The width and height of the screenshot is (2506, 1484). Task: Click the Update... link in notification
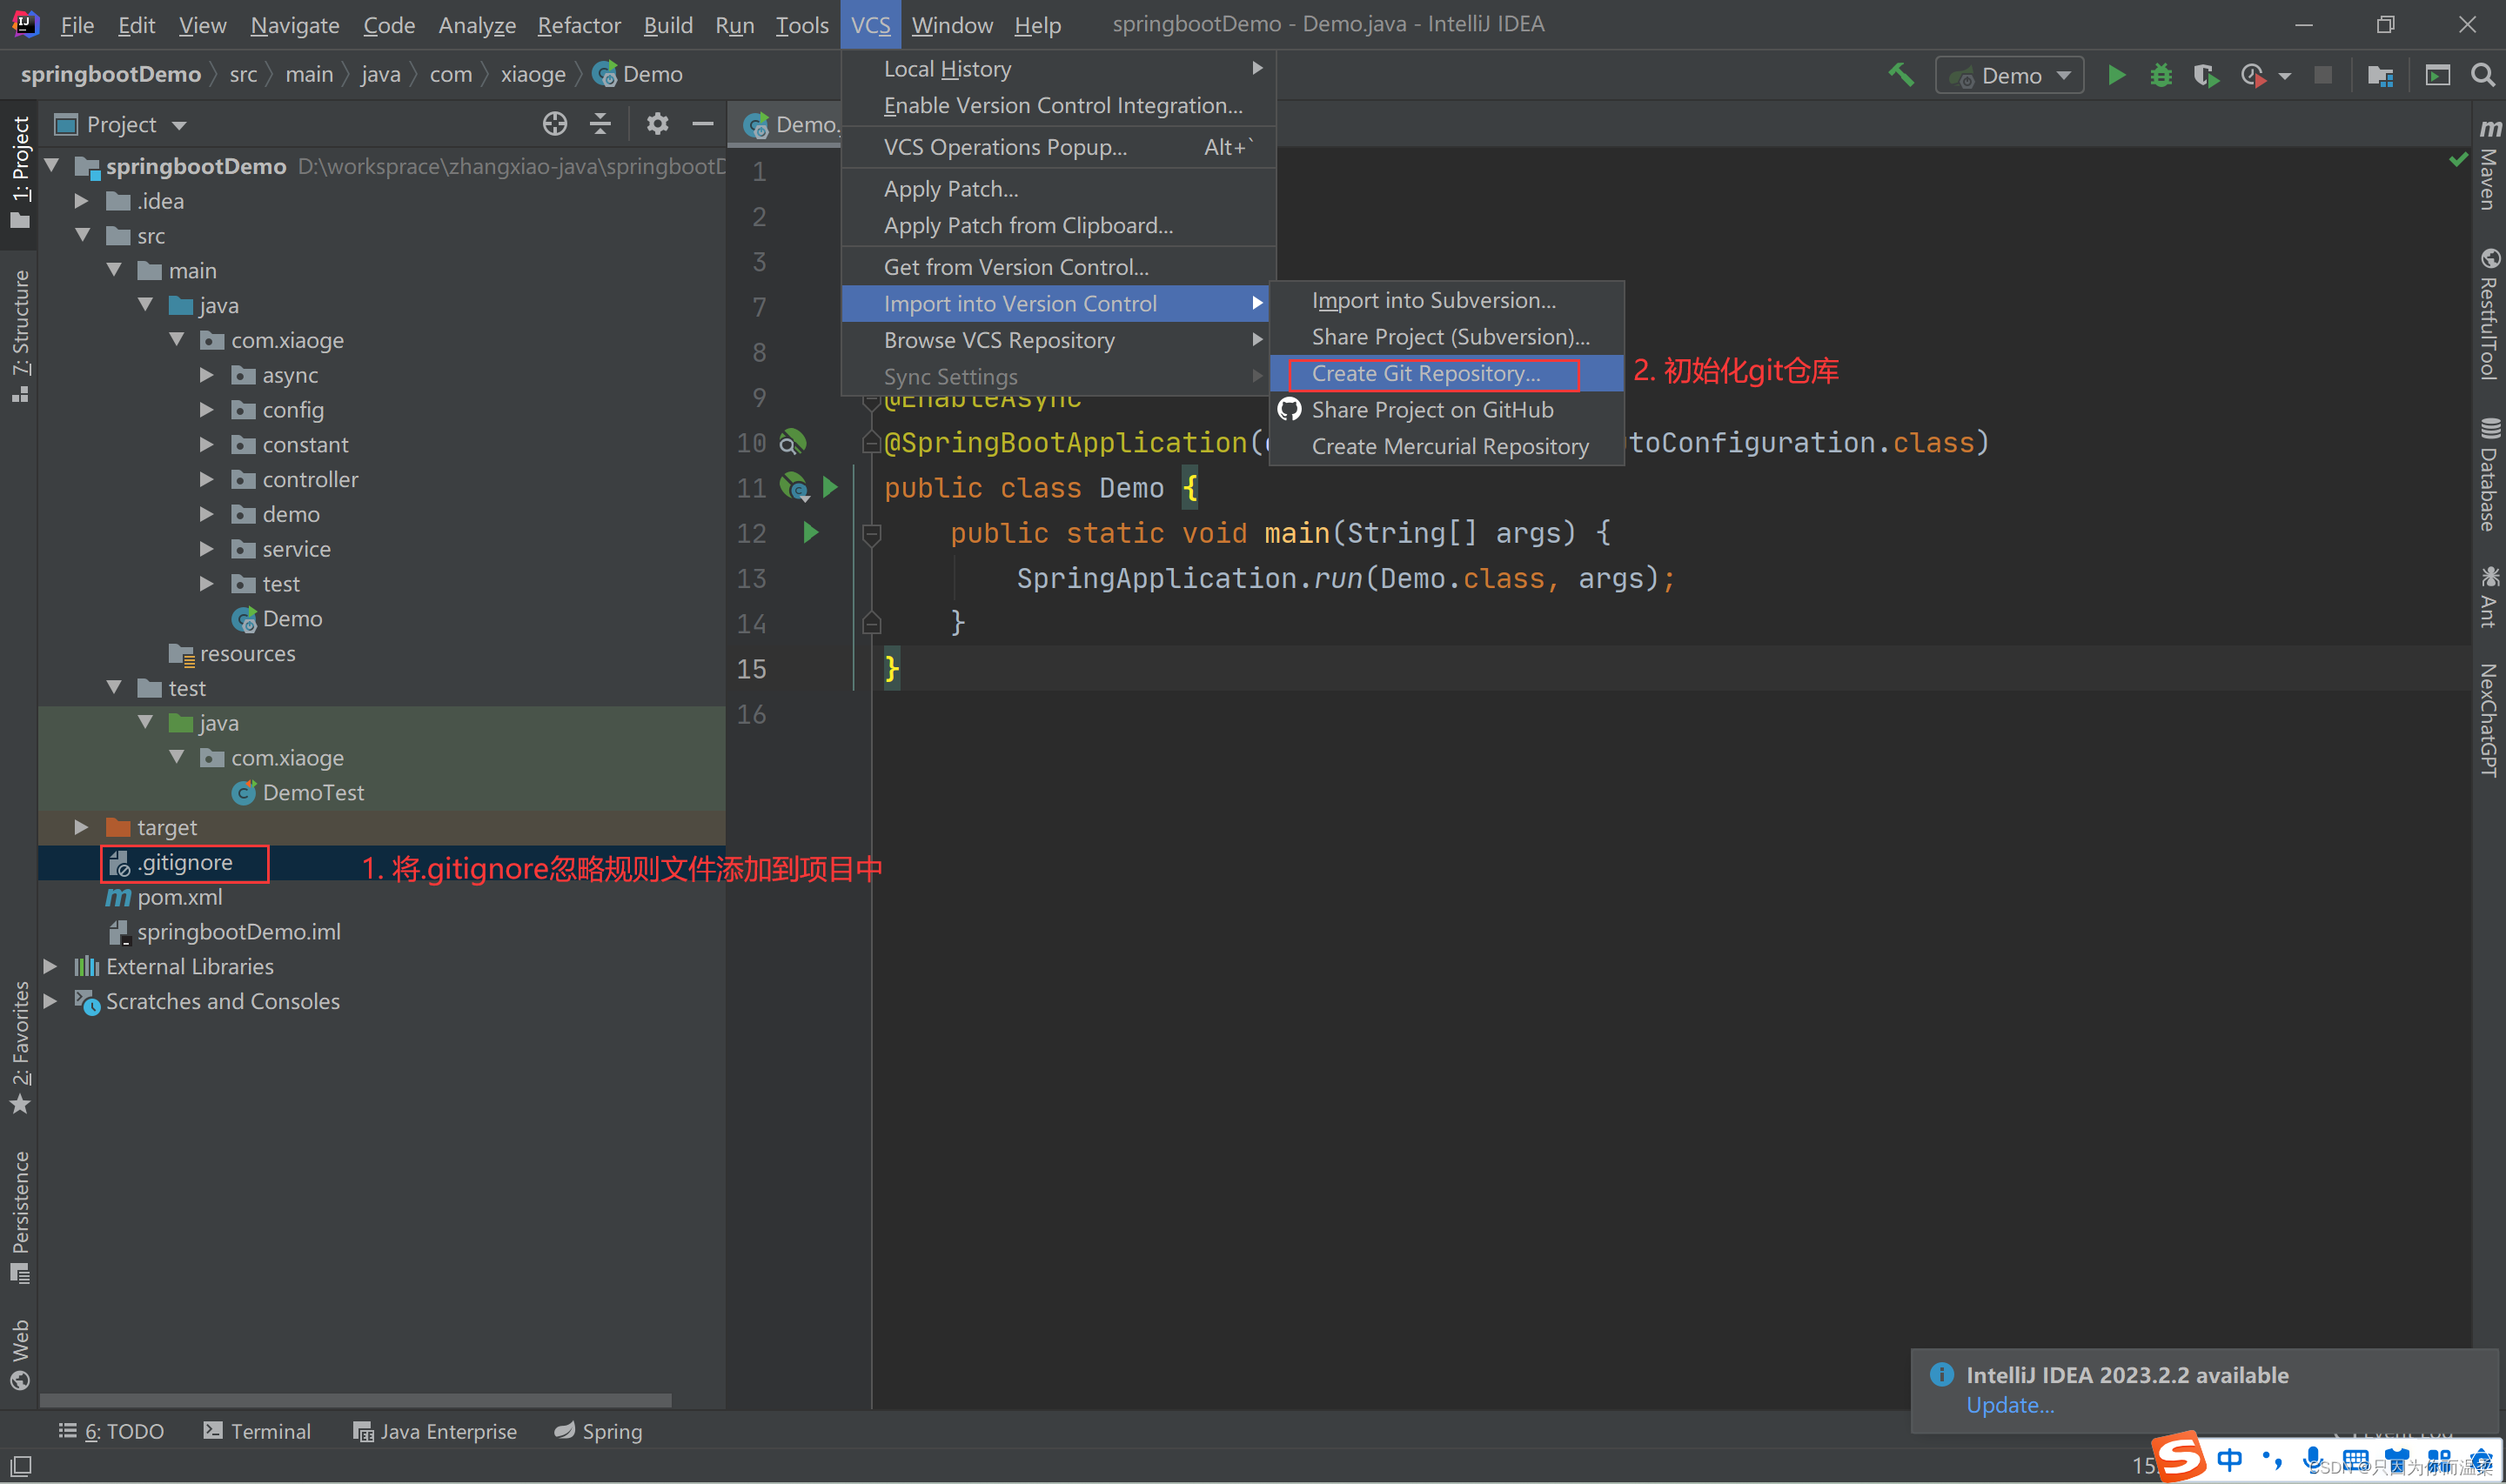tap(2009, 1405)
